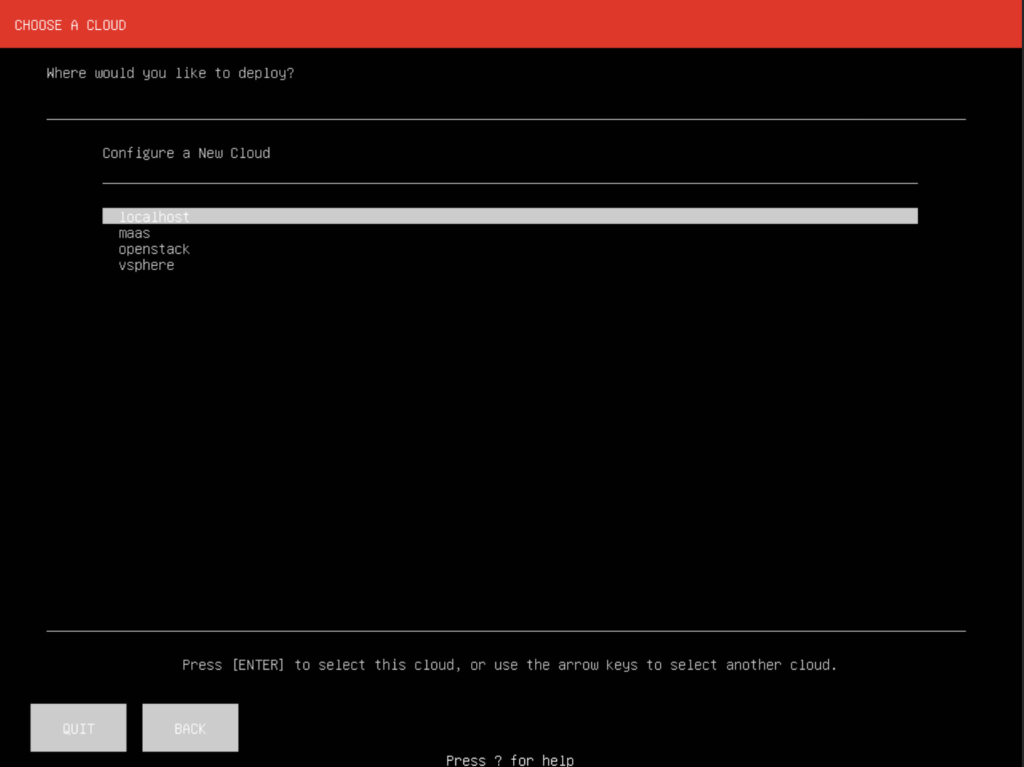Click Where would you like to deploy prompt

pyautogui.click(x=170, y=72)
